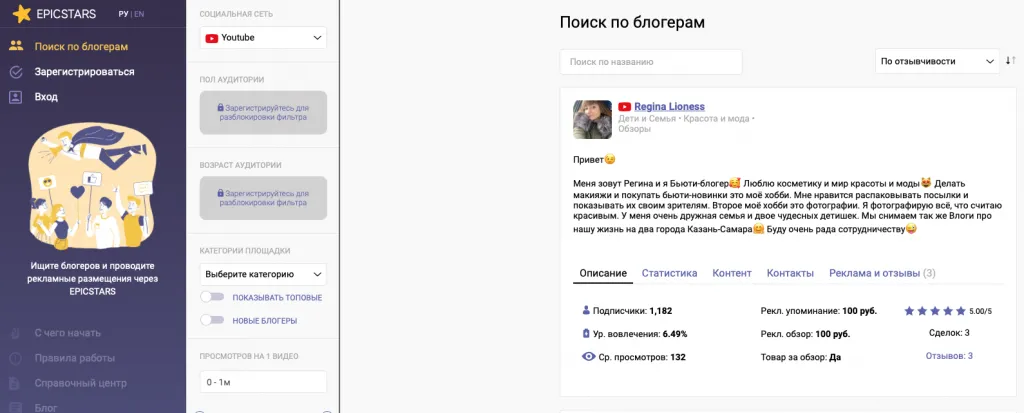Click the Поиск по названию search field
Image resolution: width=1024 pixels, height=413 pixels.
(x=651, y=61)
